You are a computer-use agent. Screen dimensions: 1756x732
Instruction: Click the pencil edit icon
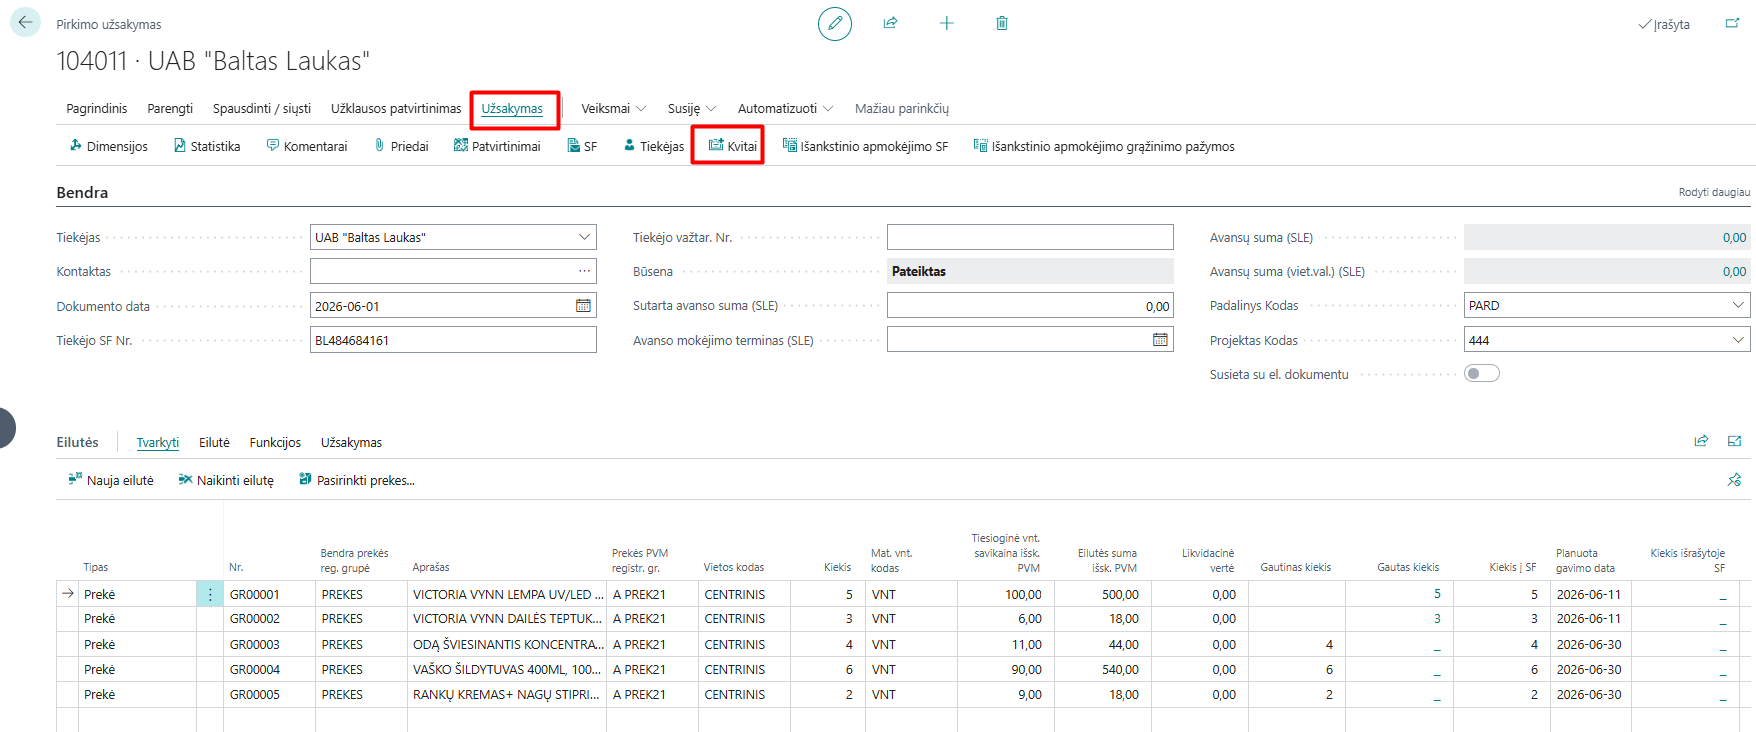coord(835,23)
